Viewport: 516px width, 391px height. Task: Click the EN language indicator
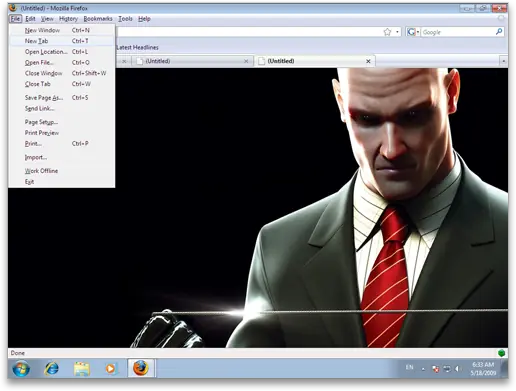click(409, 367)
